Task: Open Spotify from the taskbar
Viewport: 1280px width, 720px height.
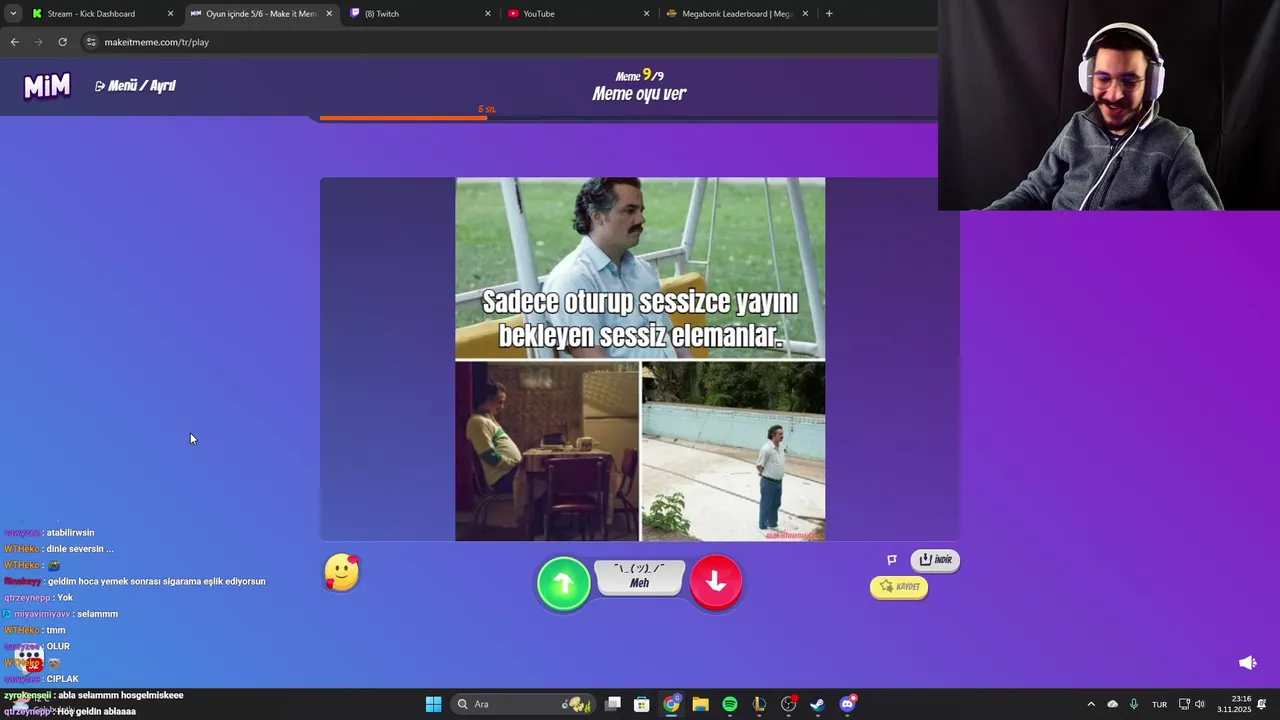Action: (730, 704)
